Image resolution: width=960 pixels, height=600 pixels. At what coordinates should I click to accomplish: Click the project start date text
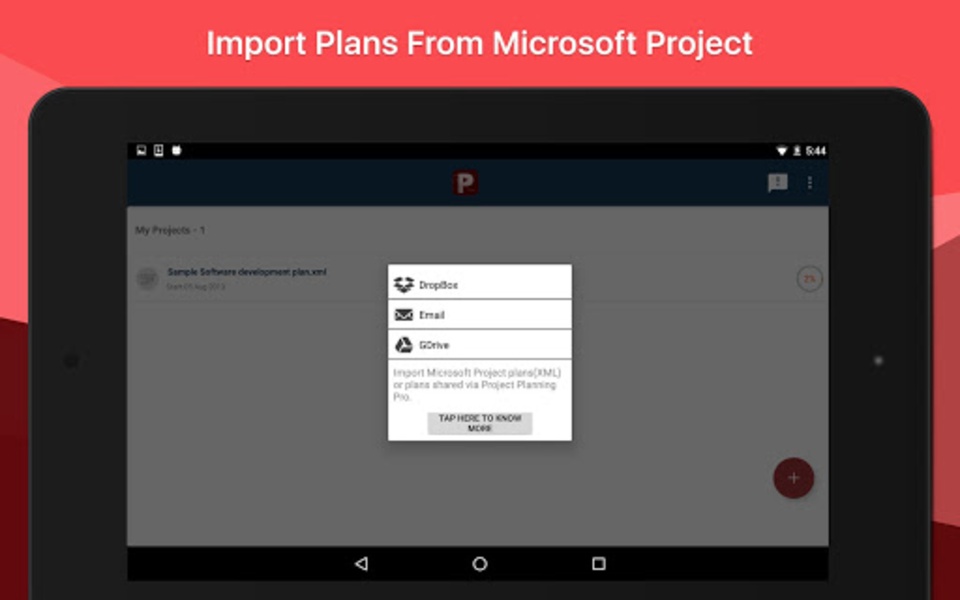coord(196,287)
